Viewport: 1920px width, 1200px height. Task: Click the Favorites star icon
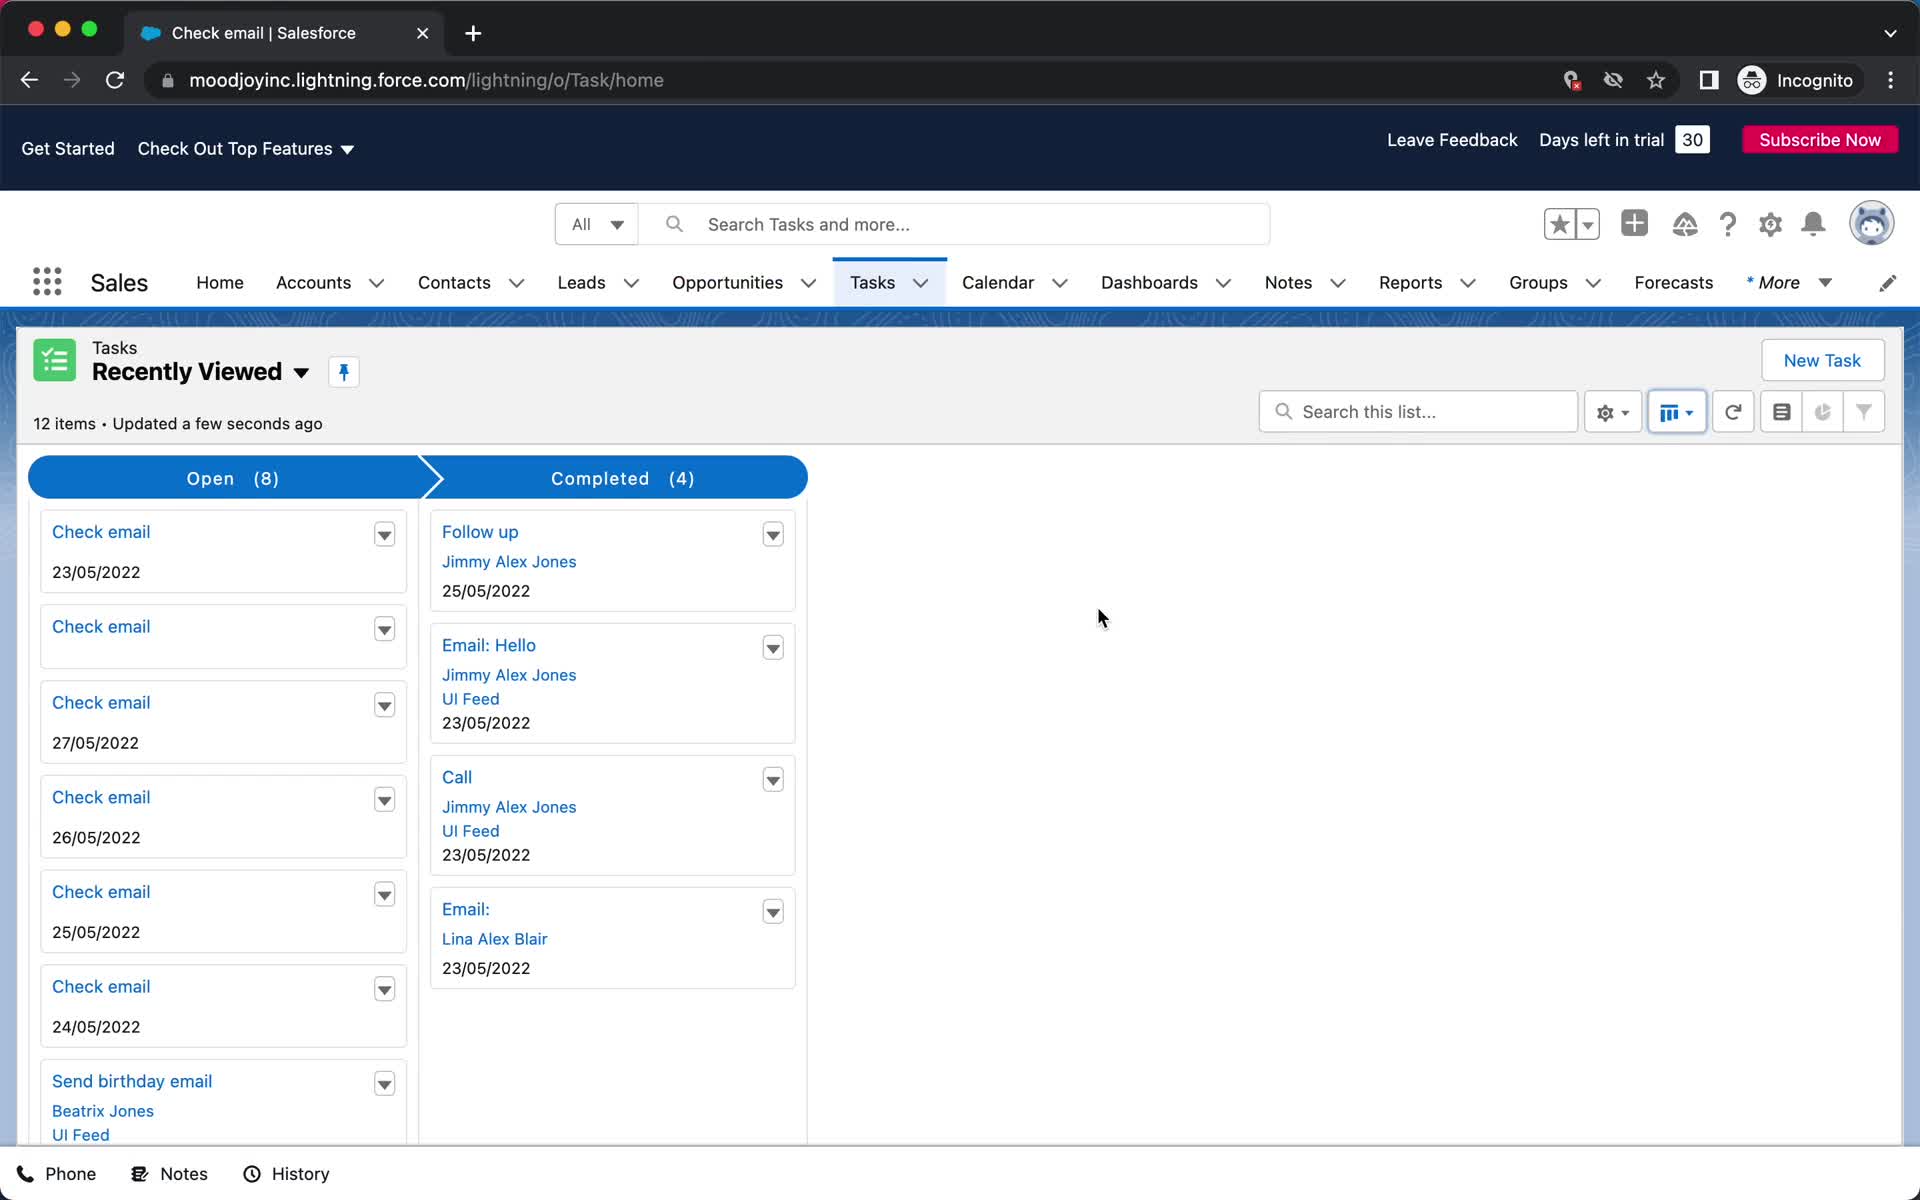1559,224
